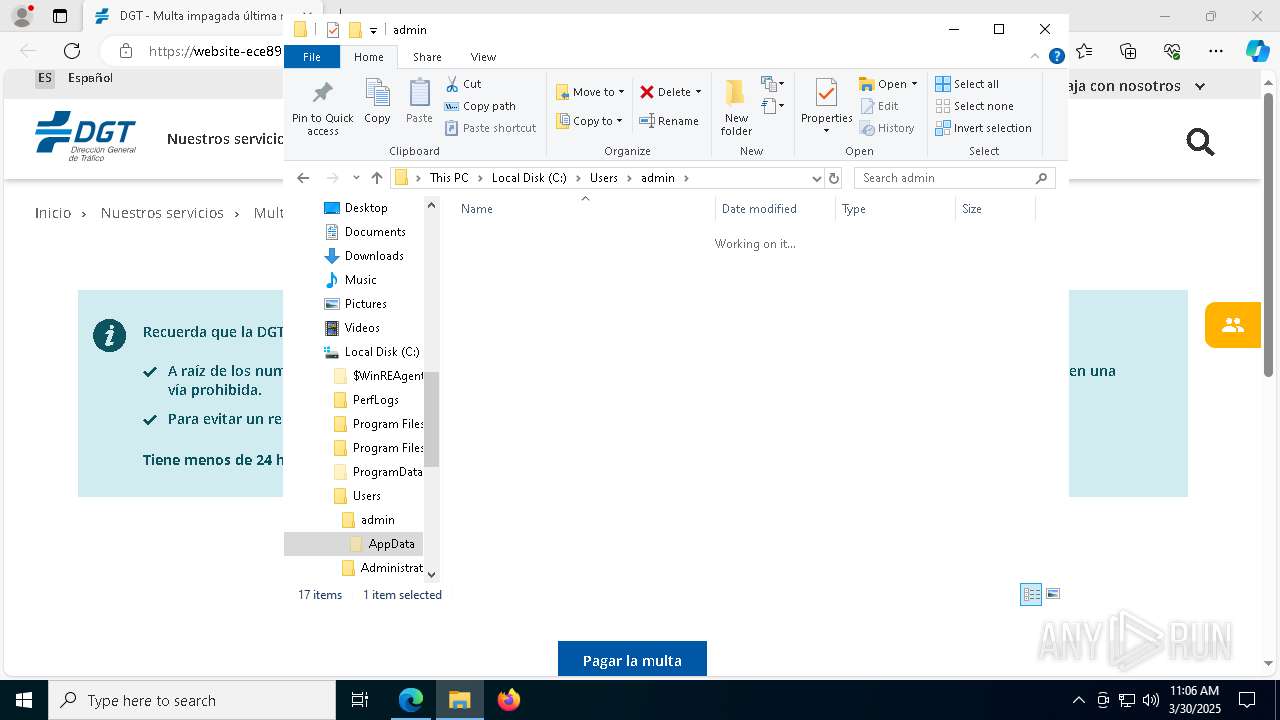This screenshot has width=1280, height=720.
Task: Rename the selected item
Action: 669,121
